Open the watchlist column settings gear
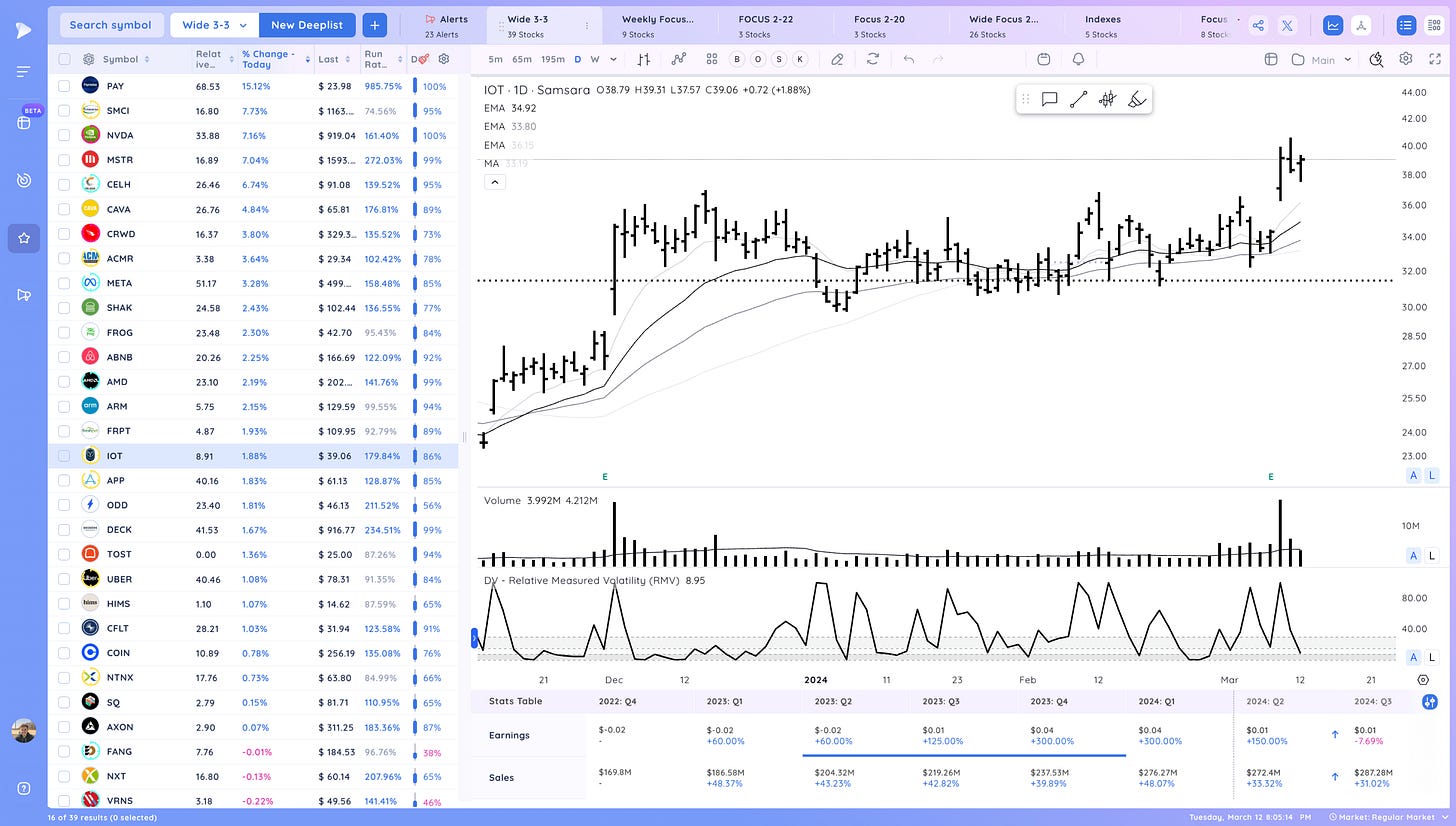This screenshot has height=826, width=1456. 444,59
